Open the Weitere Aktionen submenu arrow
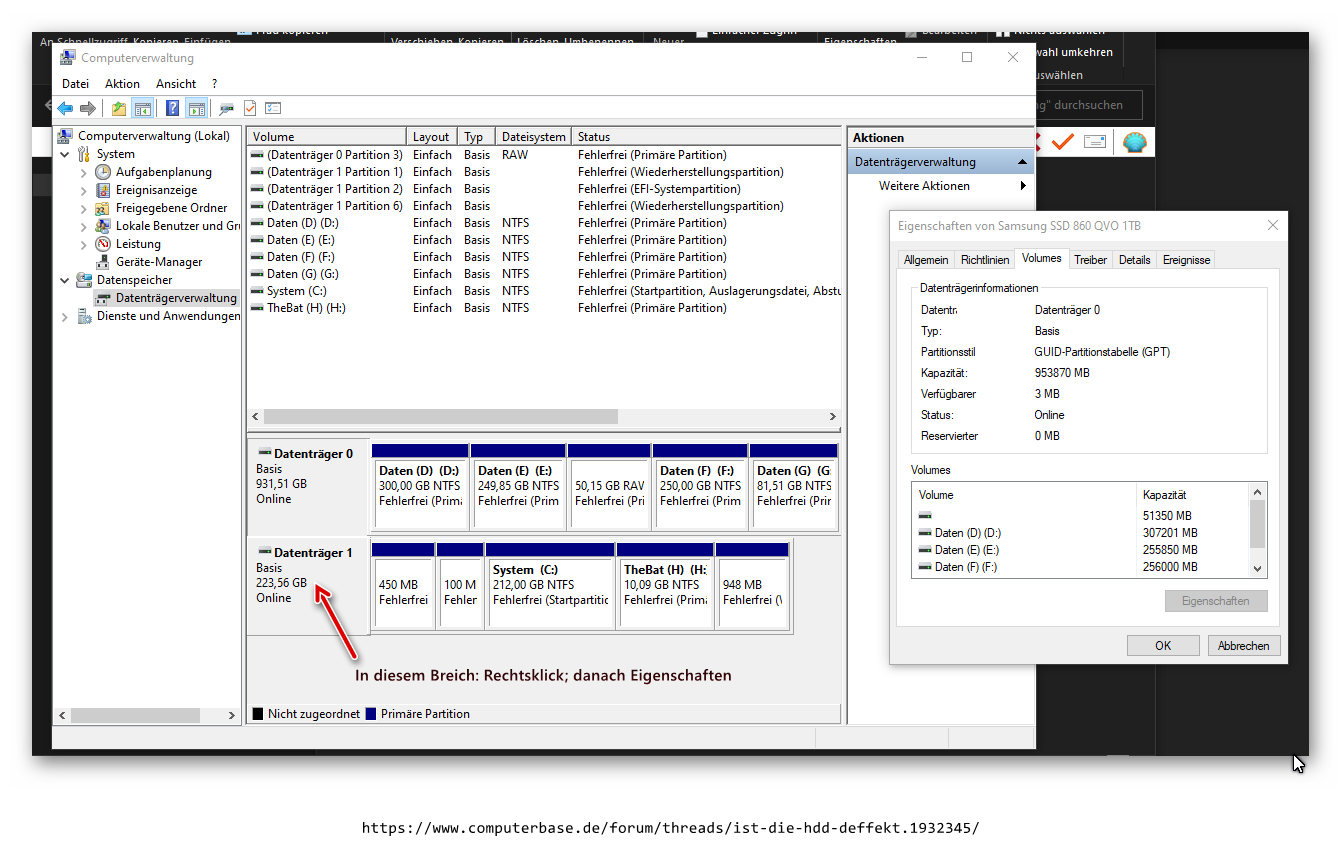The width and height of the screenshot is (1341, 868). coord(1023,186)
